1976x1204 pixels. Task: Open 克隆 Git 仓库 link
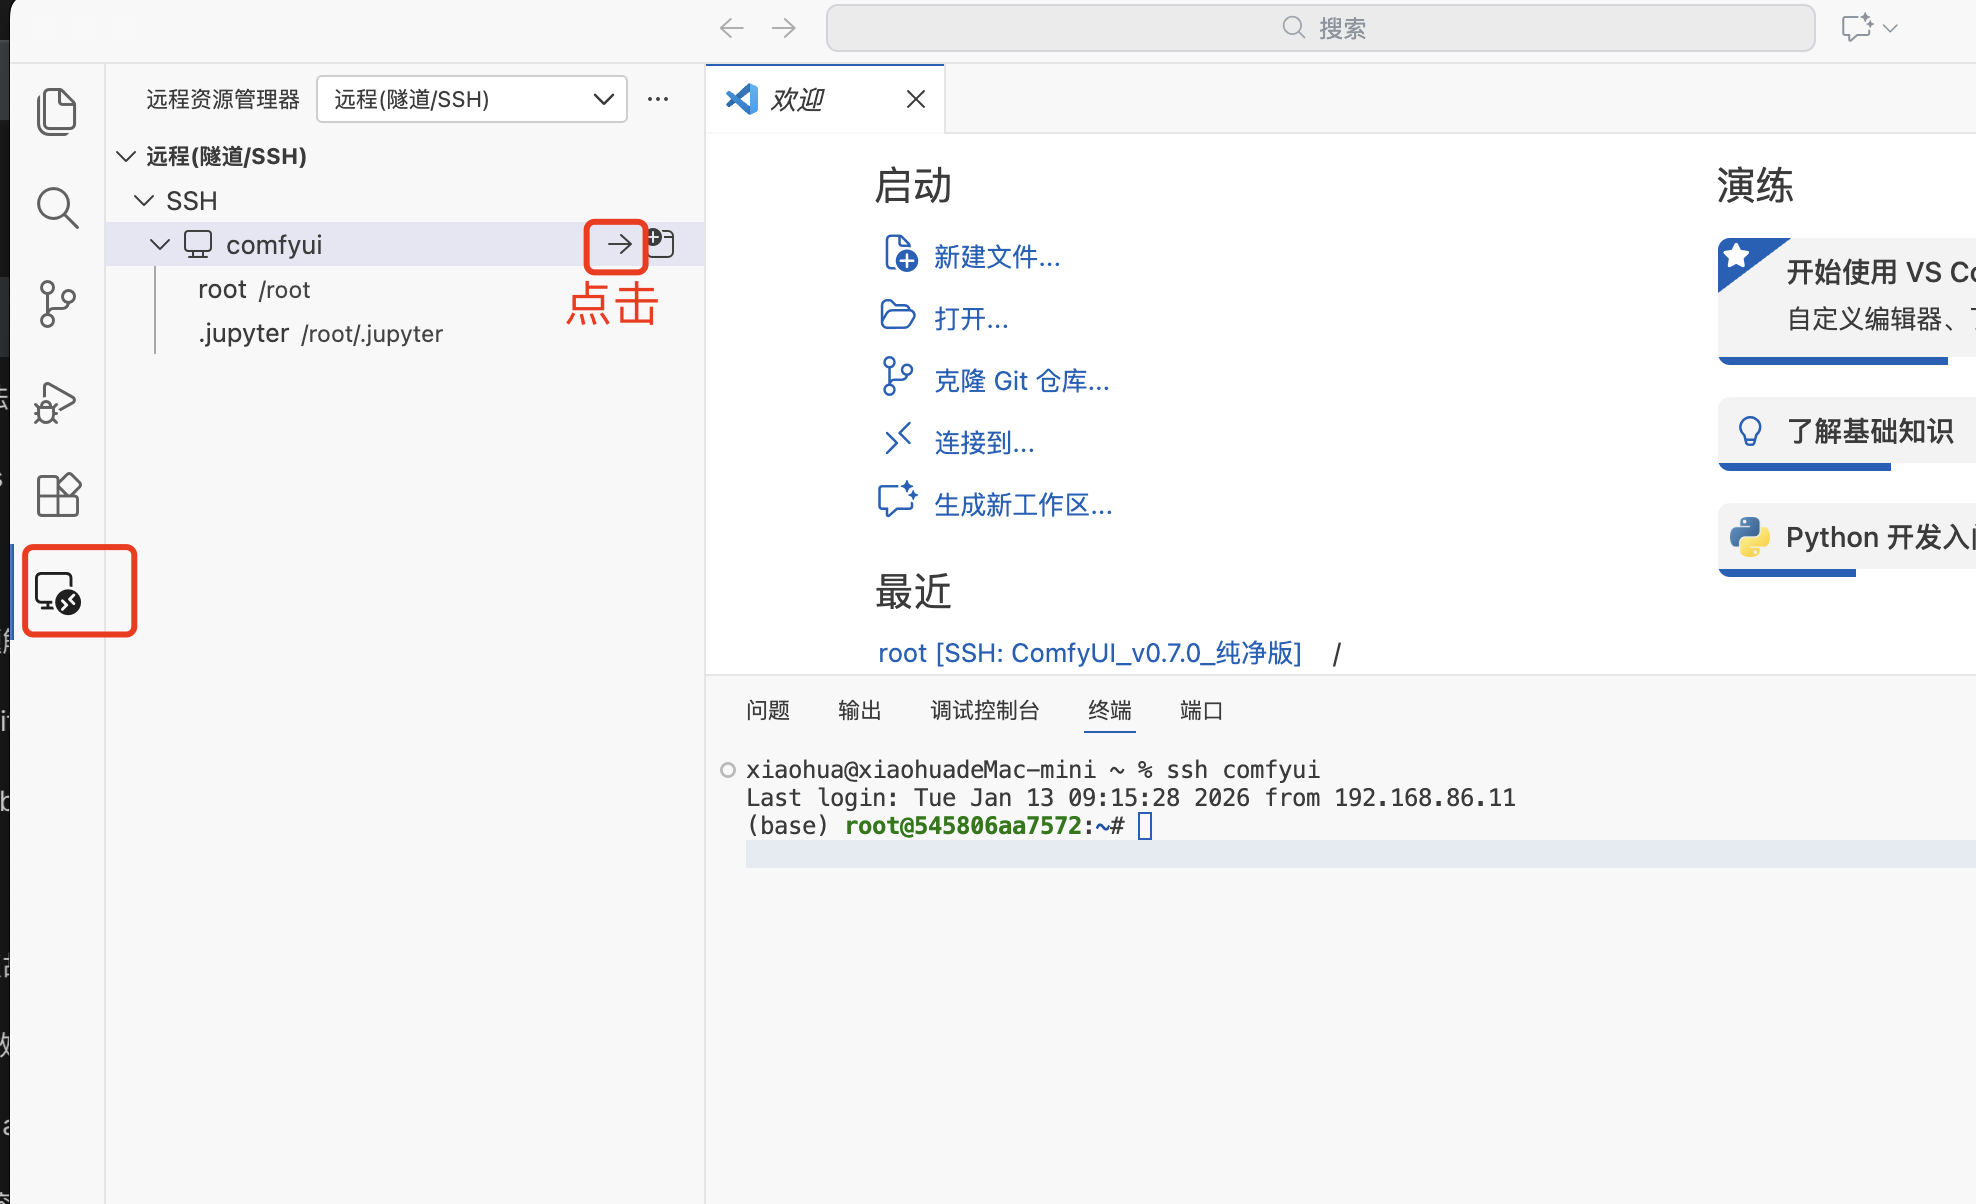point(1021,380)
